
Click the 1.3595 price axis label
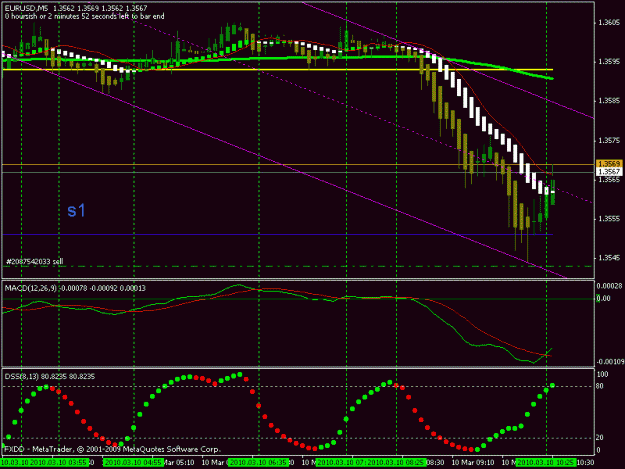609,62
